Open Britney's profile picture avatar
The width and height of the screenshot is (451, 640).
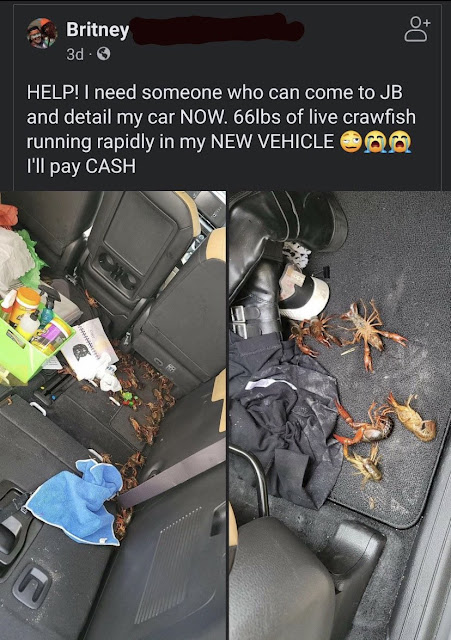[42, 33]
